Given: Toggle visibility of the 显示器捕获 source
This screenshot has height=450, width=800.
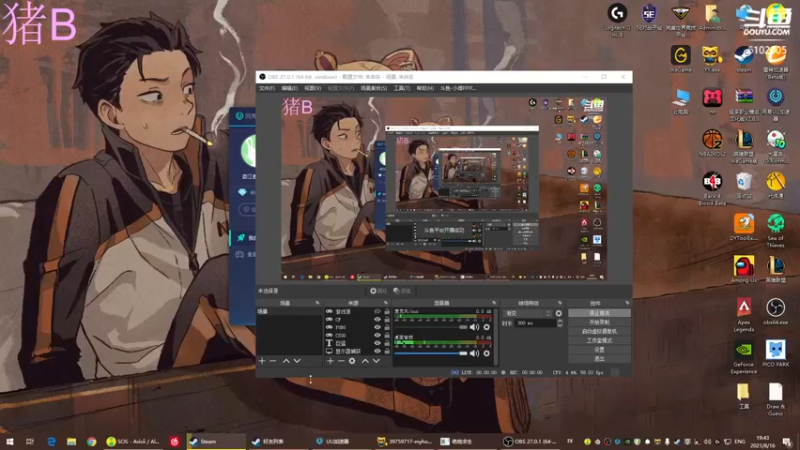Looking at the screenshot, I should point(378,351).
